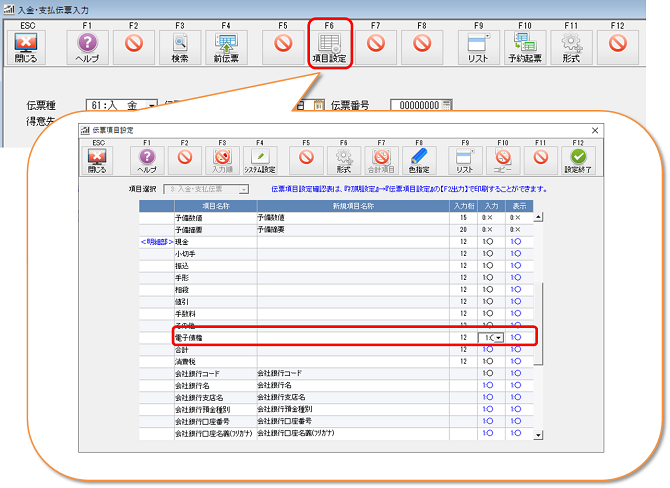Expand the 項目選択 combo box
This screenshot has height=488, width=670.
coord(243,189)
